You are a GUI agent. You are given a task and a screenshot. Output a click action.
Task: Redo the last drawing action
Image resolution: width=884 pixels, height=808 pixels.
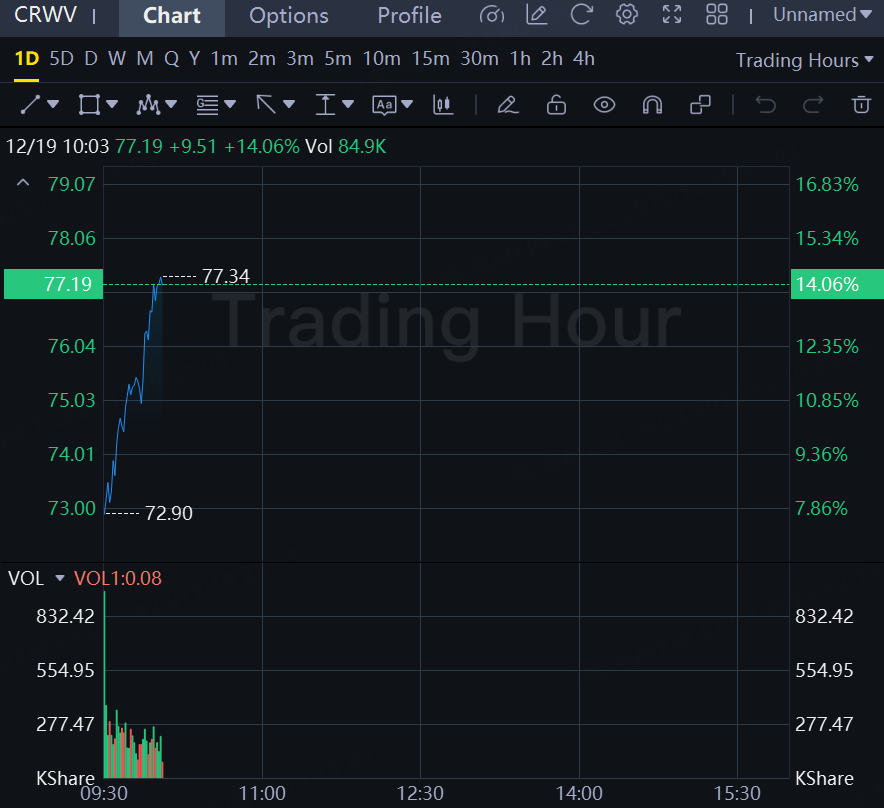click(813, 105)
